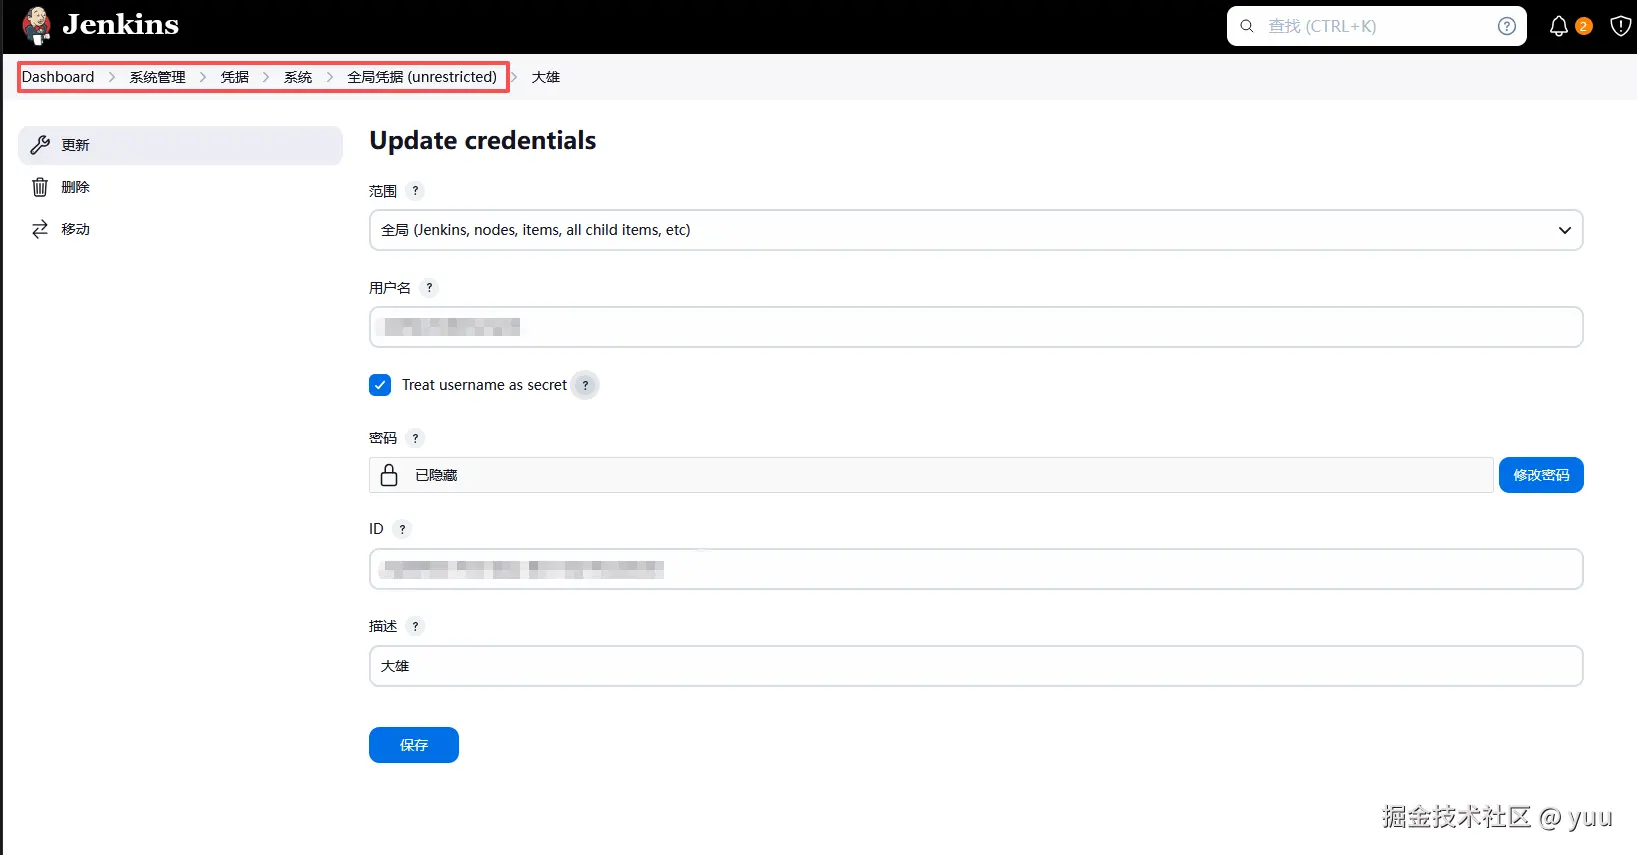Open notifications via the bell icon
1637x855 pixels.
[1558, 26]
